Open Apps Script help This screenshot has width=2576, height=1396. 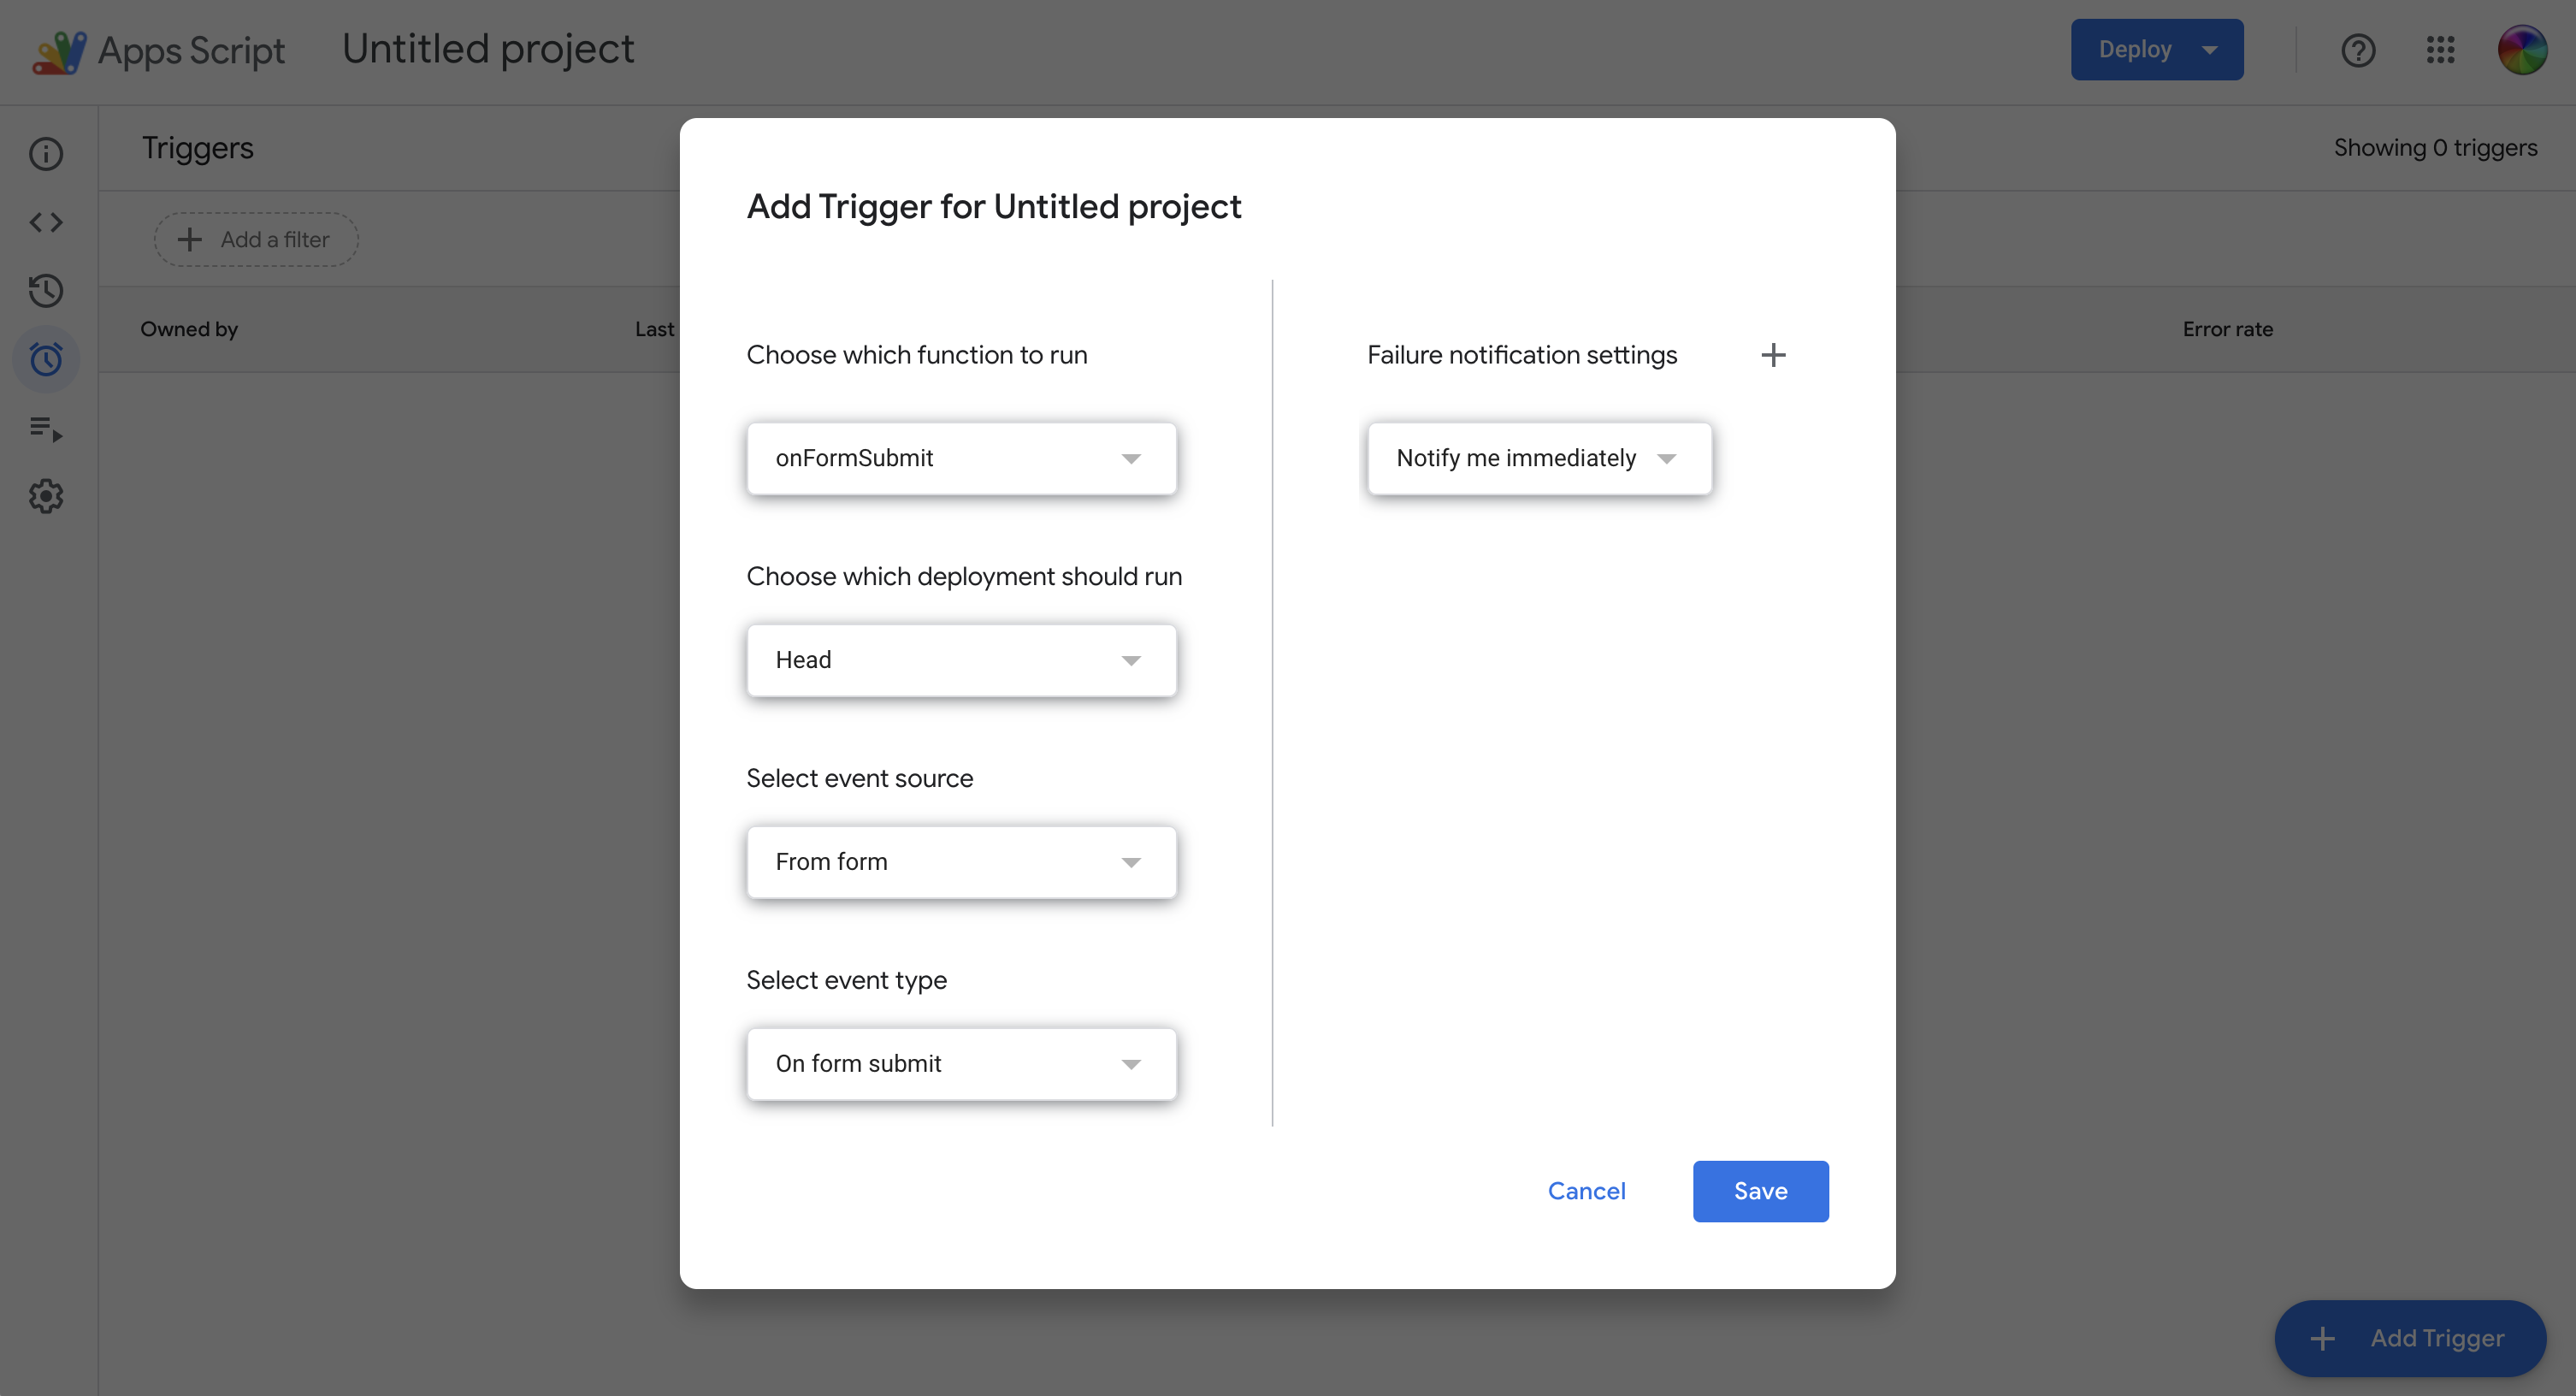2359,49
